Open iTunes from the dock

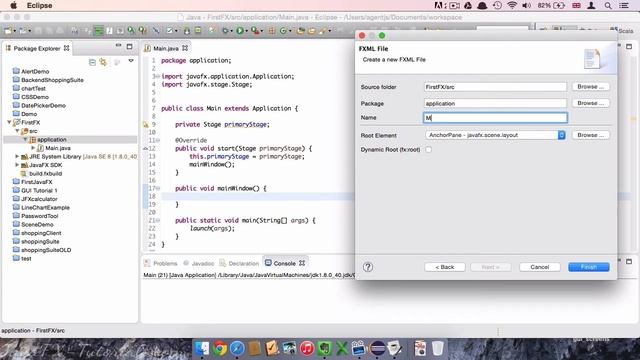307,349
